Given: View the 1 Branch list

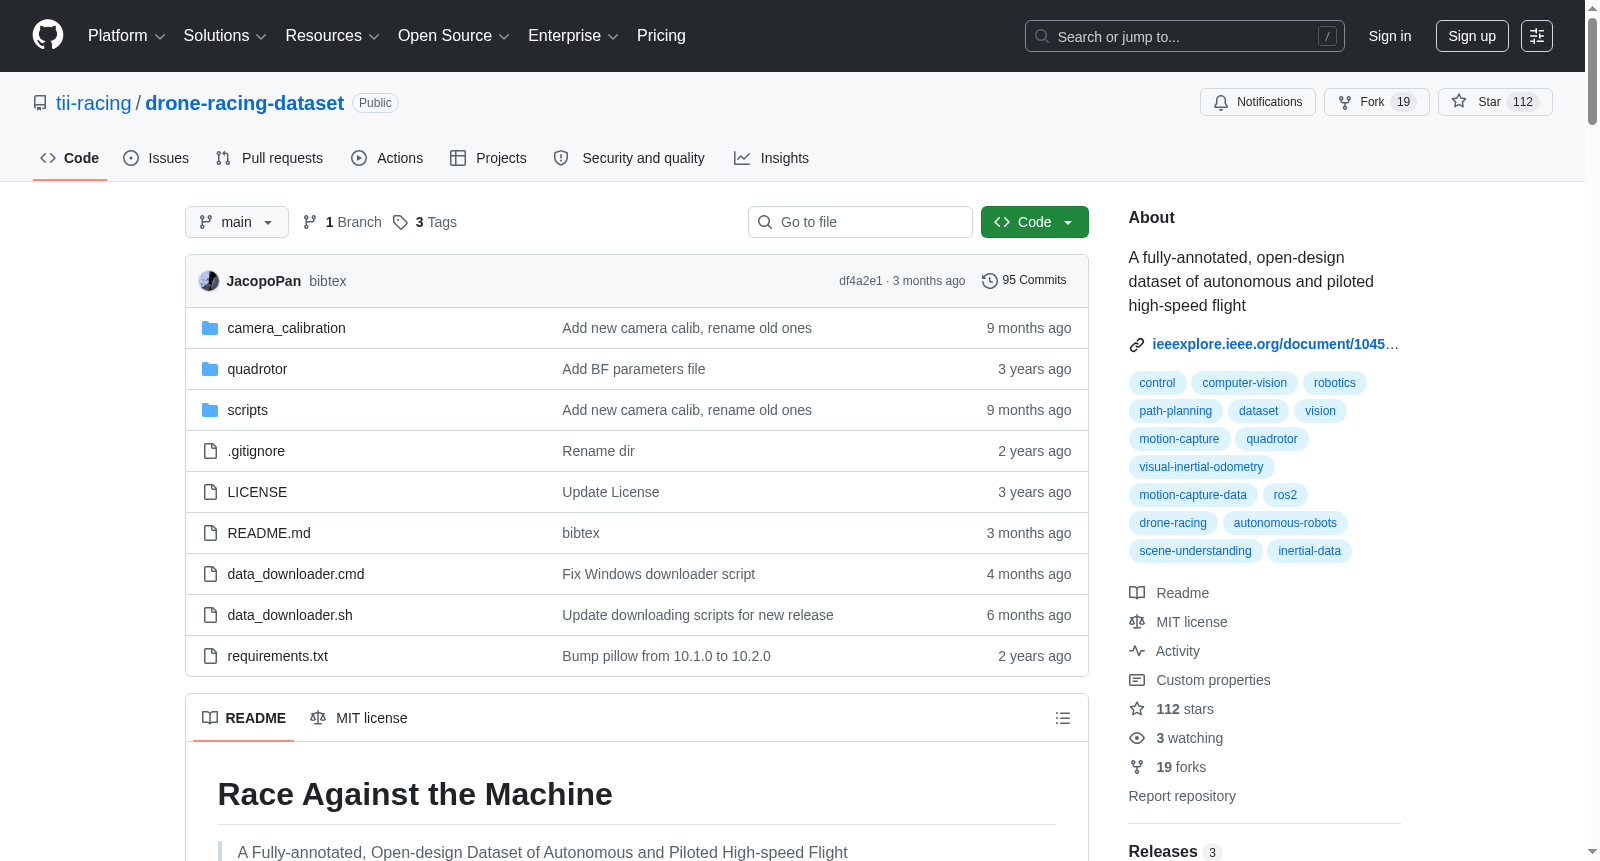Looking at the screenshot, I should pos(342,222).
